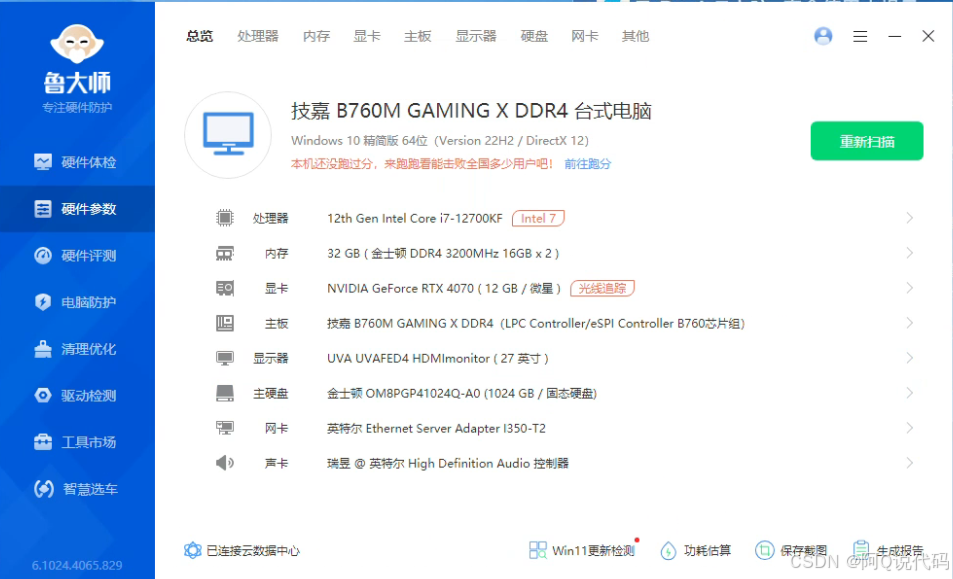Click the 硬件体检 monitor icon

pyautogui.click(x=43, y=162)
